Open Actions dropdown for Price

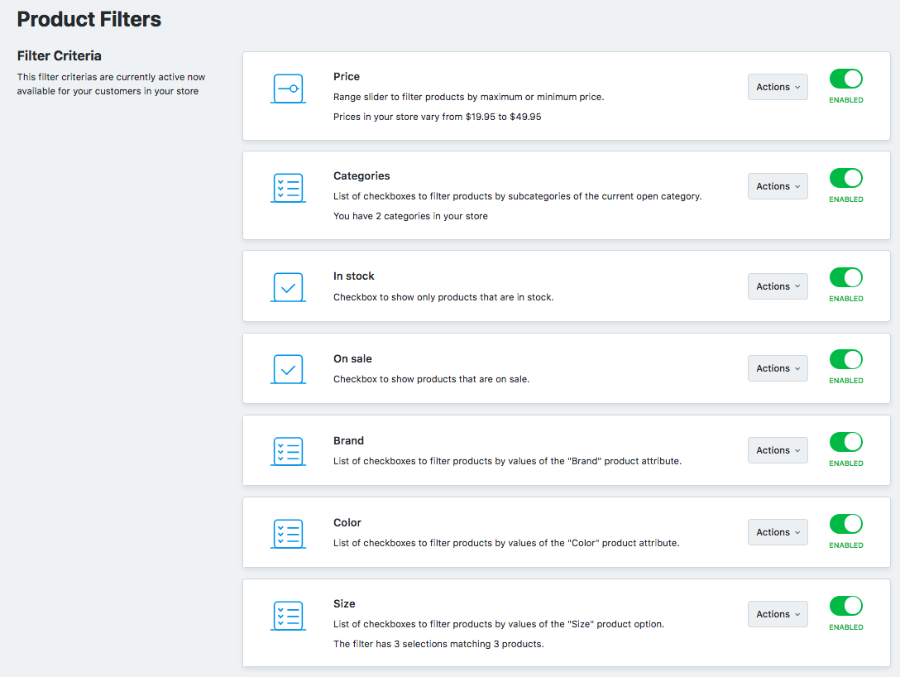pyautogui.click(x=778, y=87)
